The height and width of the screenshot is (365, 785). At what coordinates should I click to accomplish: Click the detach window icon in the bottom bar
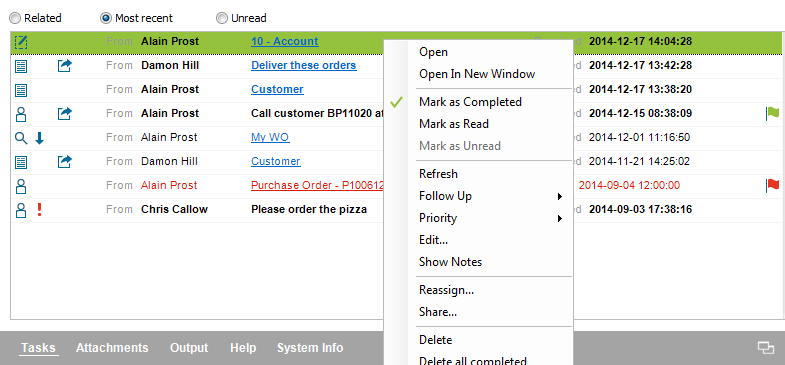765,347
